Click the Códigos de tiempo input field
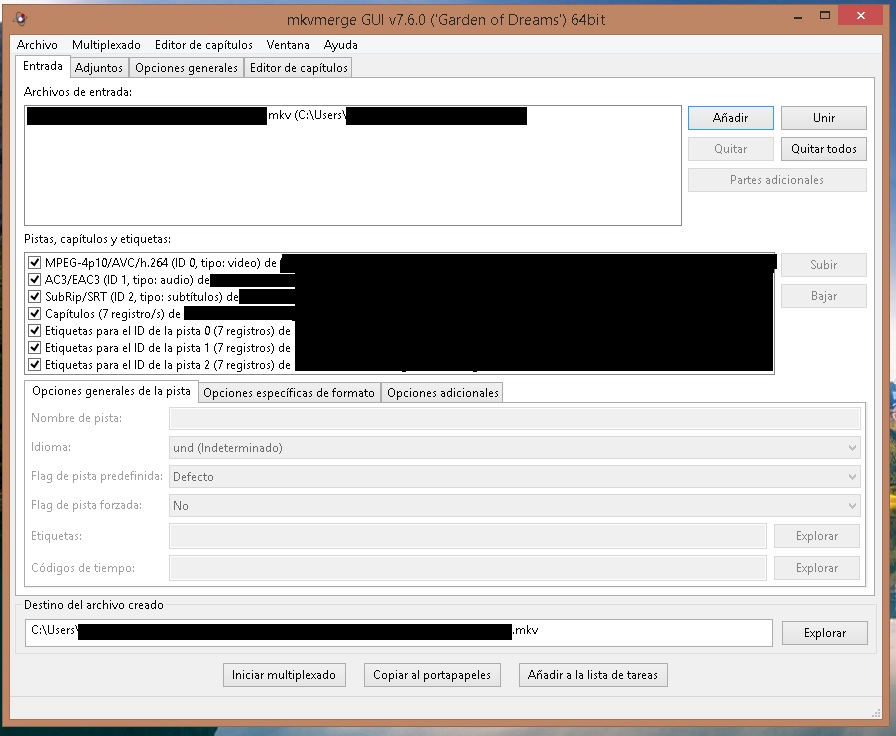This screenshot has width=896, height=736. pyautogui.click(x=467, y=568)
